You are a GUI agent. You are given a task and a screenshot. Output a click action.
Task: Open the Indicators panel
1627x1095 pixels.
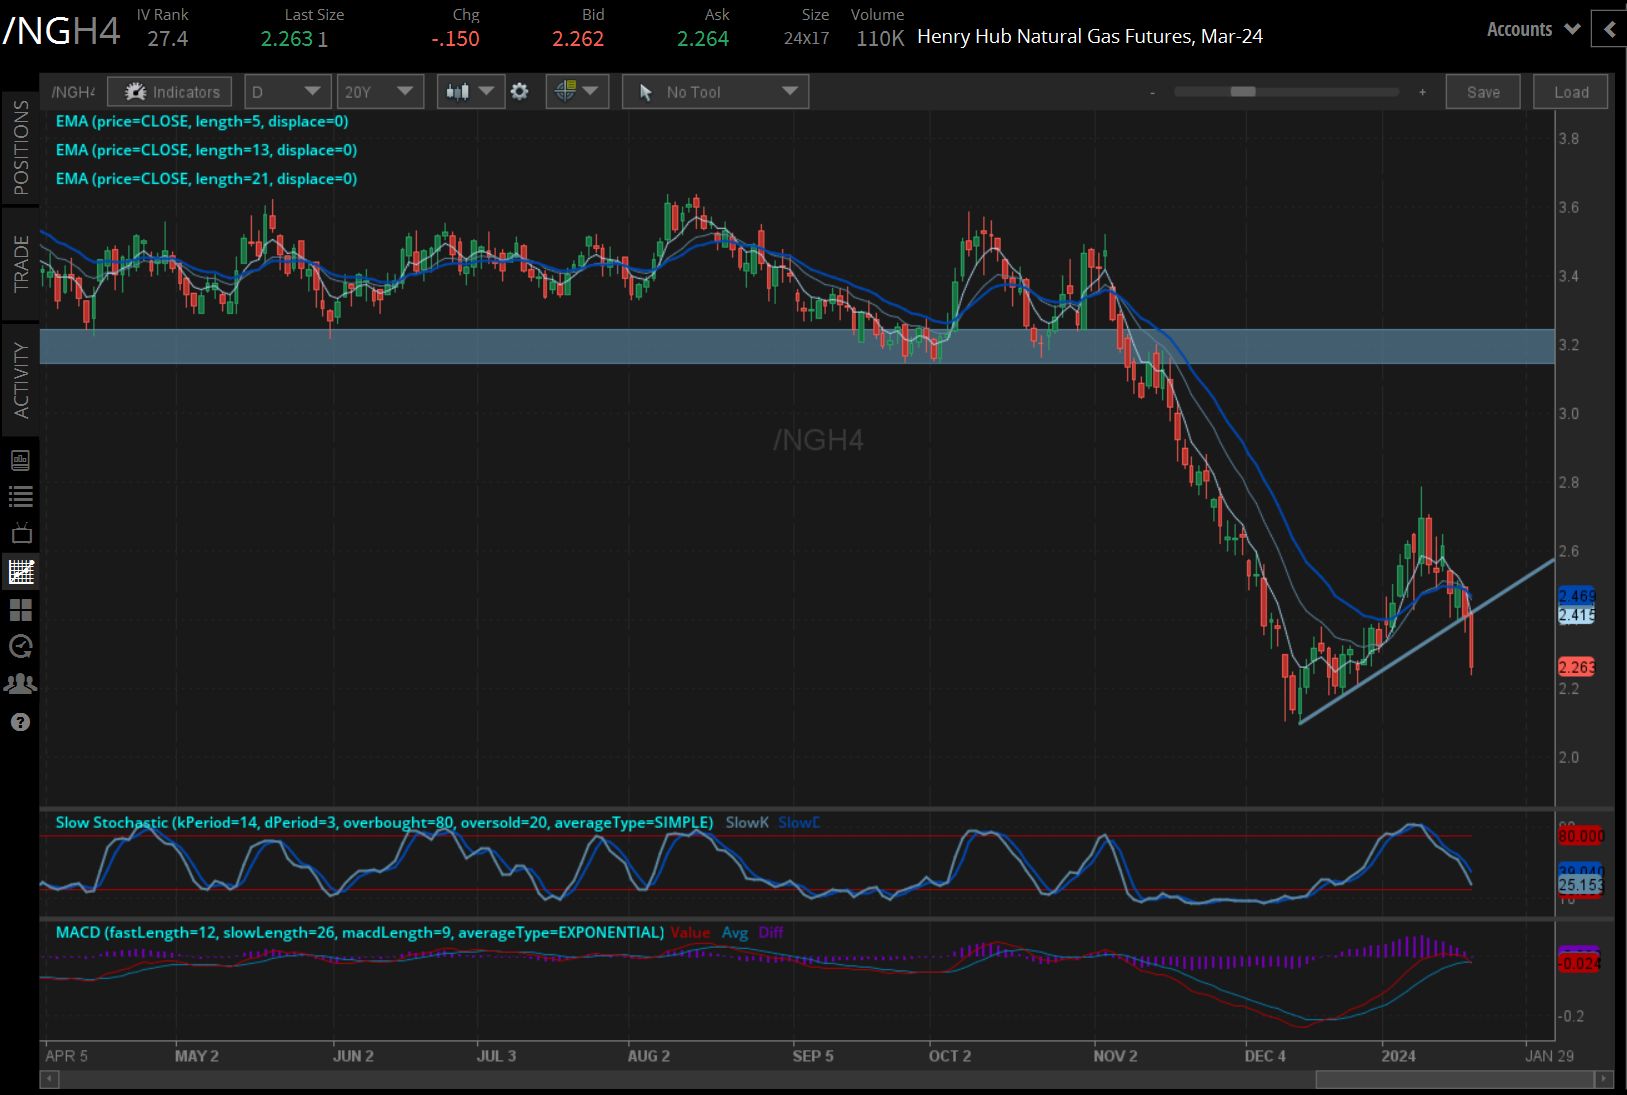click(x=170, y=92)
